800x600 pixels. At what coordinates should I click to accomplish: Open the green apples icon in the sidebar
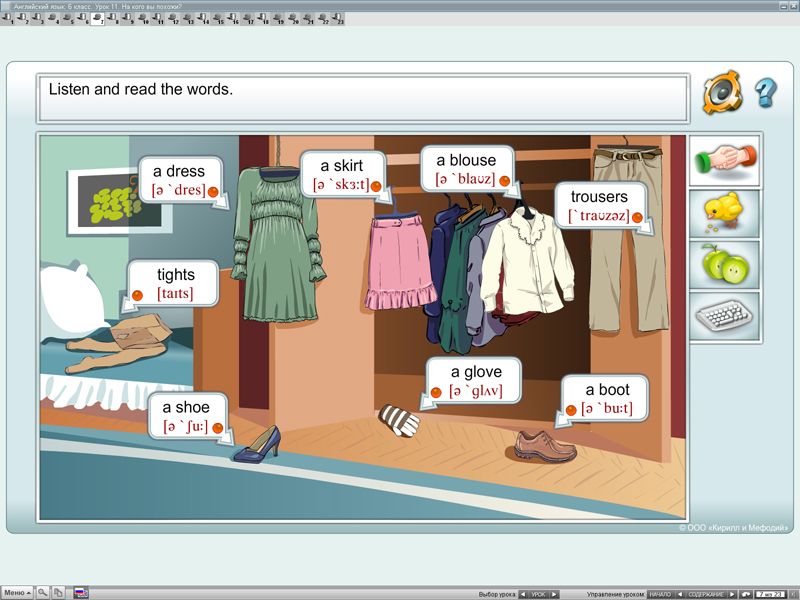pos(724,265)
